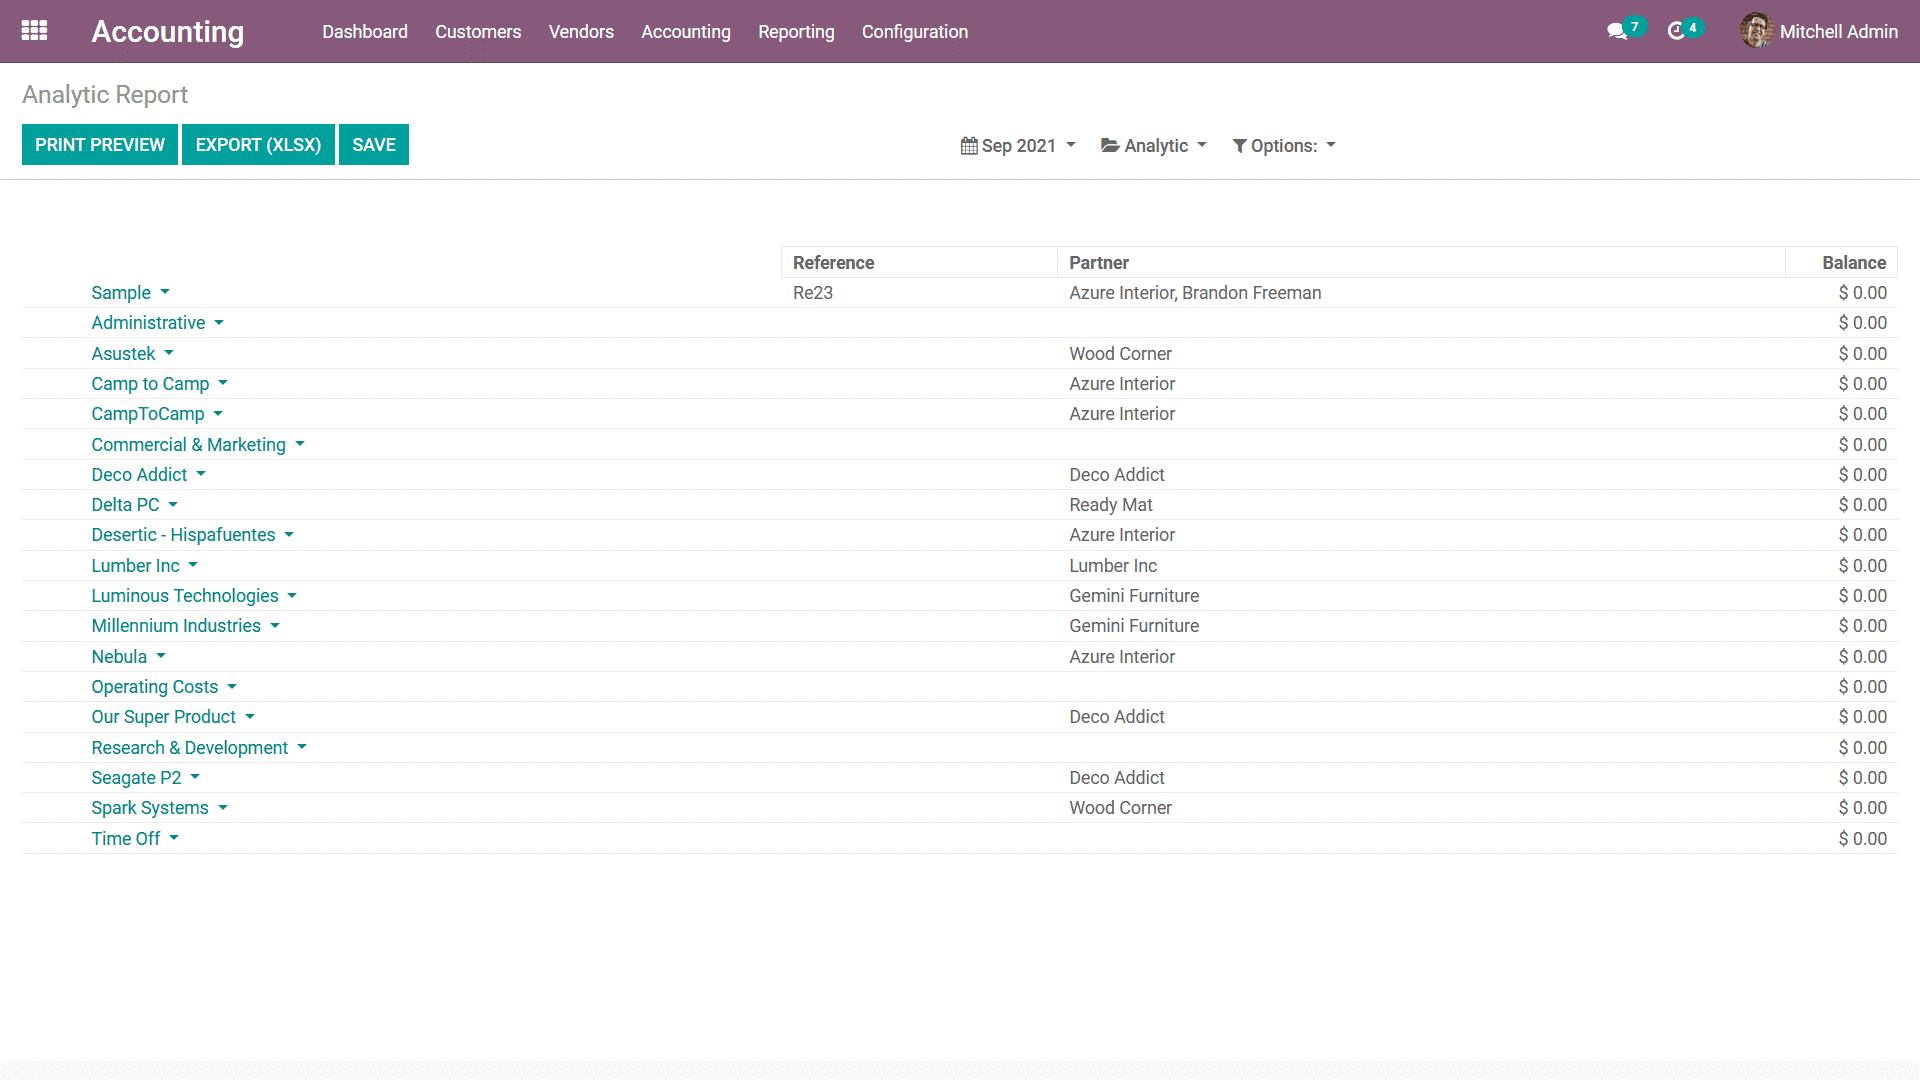The image size is (1920, 1080).
Task: Expand the caret beside Operating Costs
Action: click(x=232, y=687)
